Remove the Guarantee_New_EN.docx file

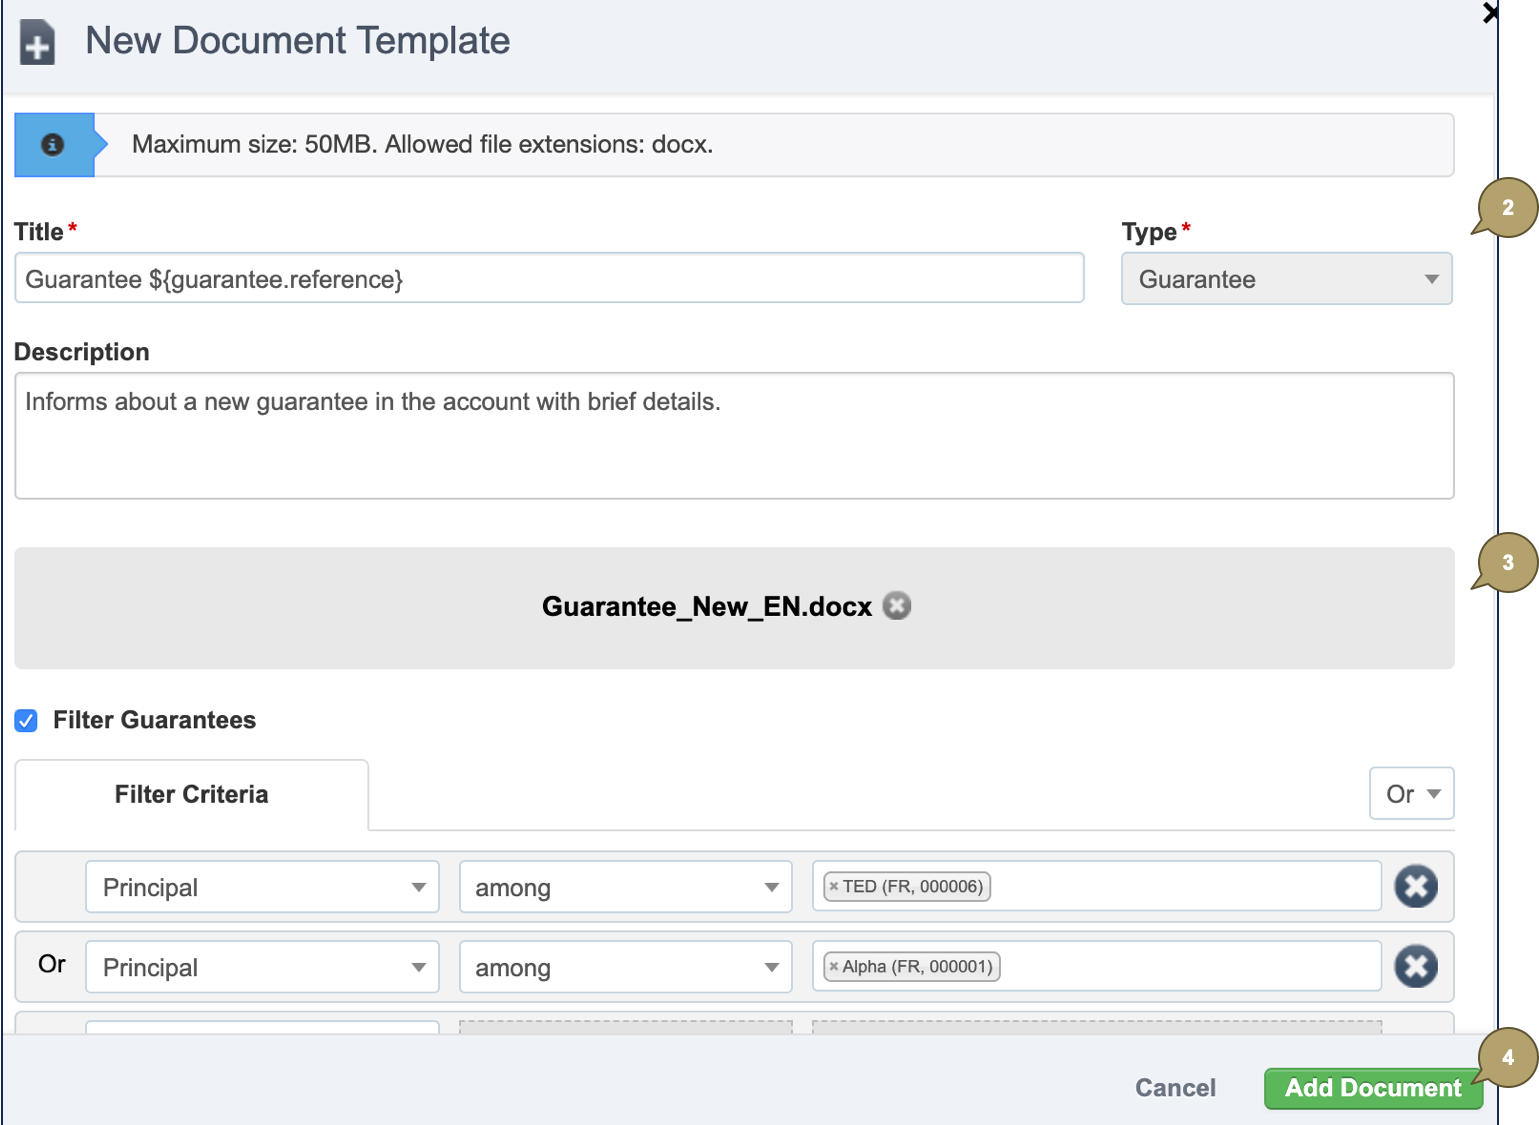pos(897,606)
